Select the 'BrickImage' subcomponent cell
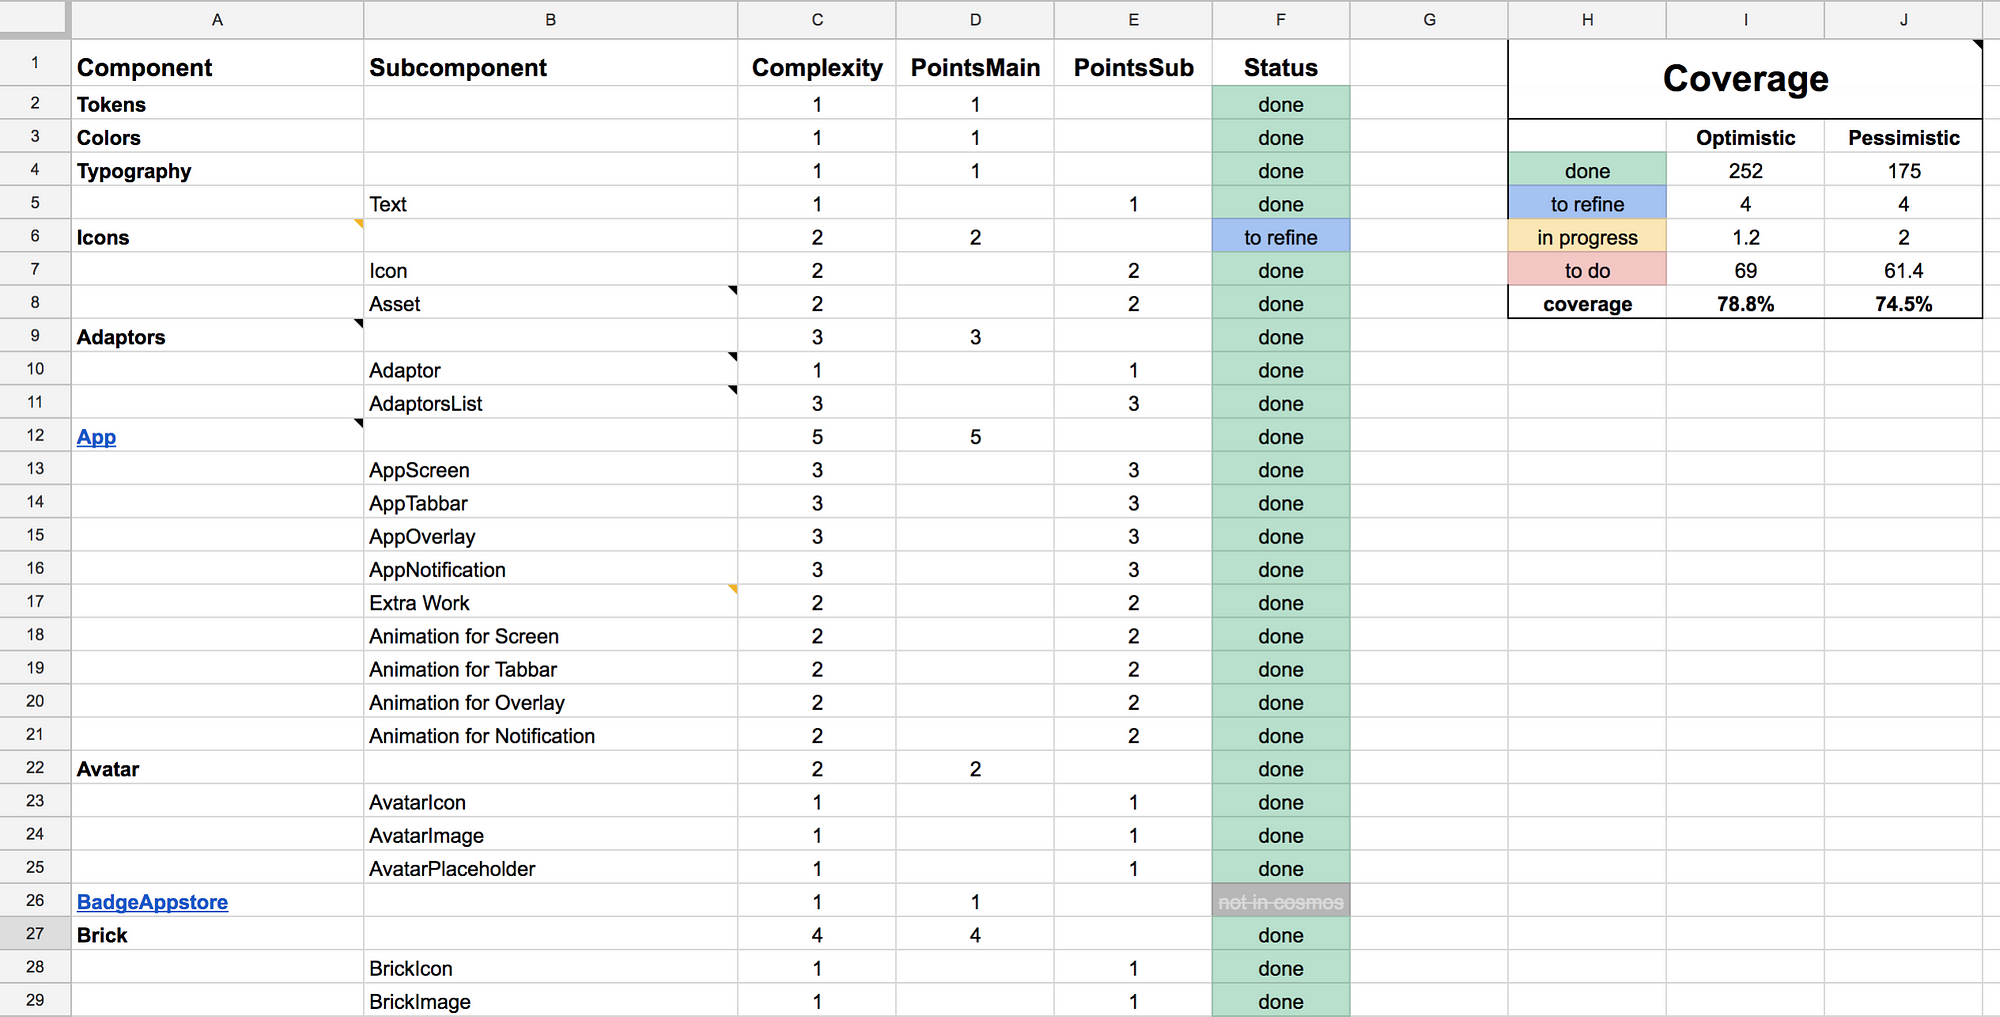2000x1017 pixels. coord(551,1000)
